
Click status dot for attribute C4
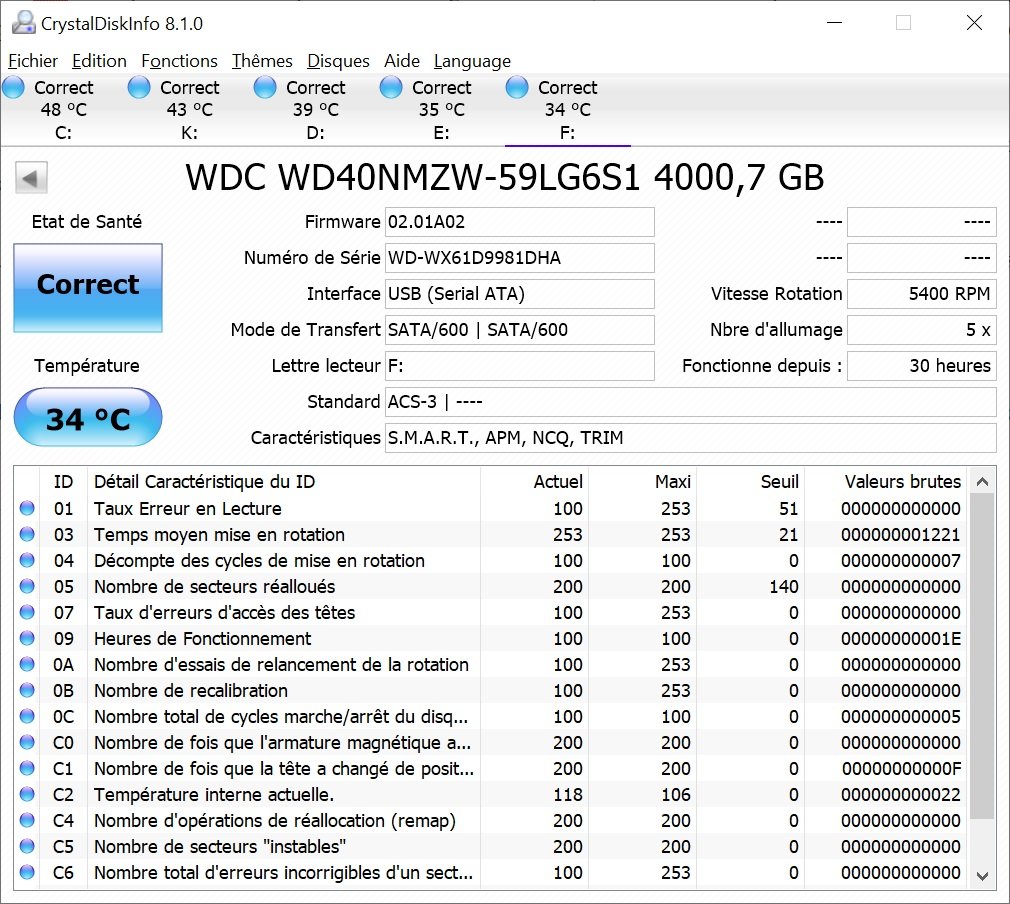[27, 820]
